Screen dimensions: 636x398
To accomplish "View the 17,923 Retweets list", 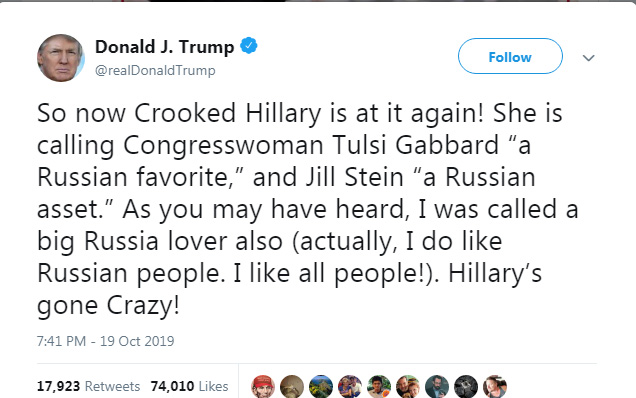I will click(88, 386).
